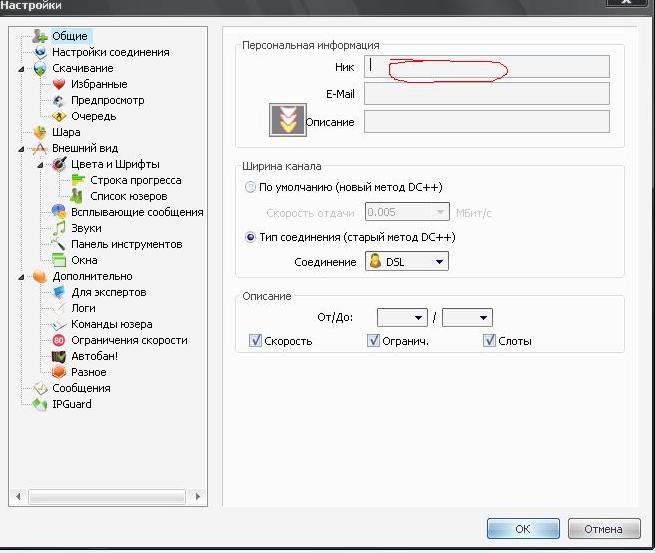Click the Общие tree icon
Screen dimensions: 655x553
coord(40,36)
